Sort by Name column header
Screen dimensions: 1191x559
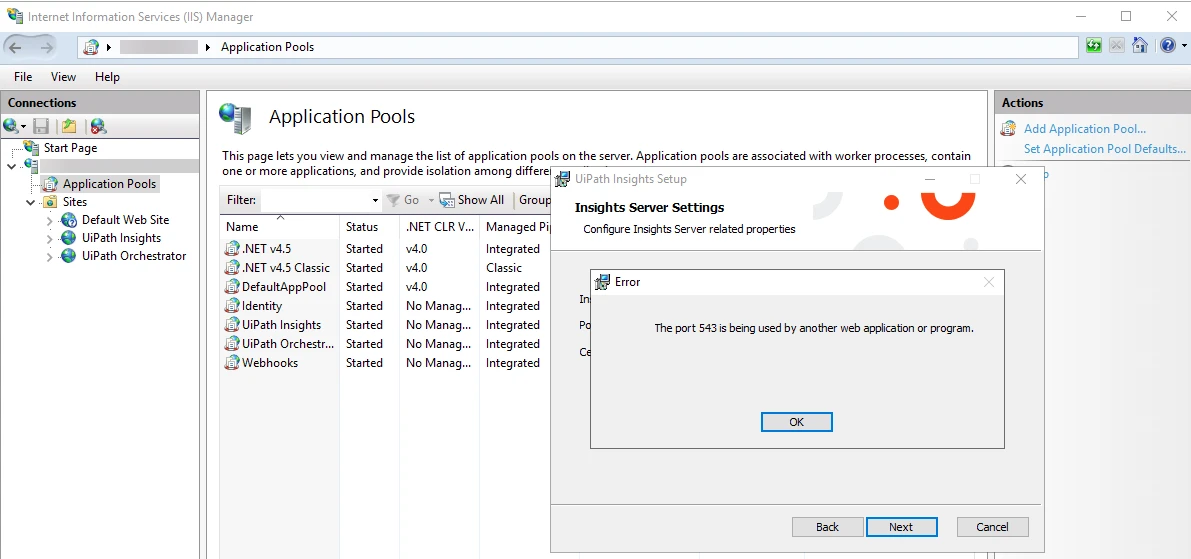[x=280, y=226]
